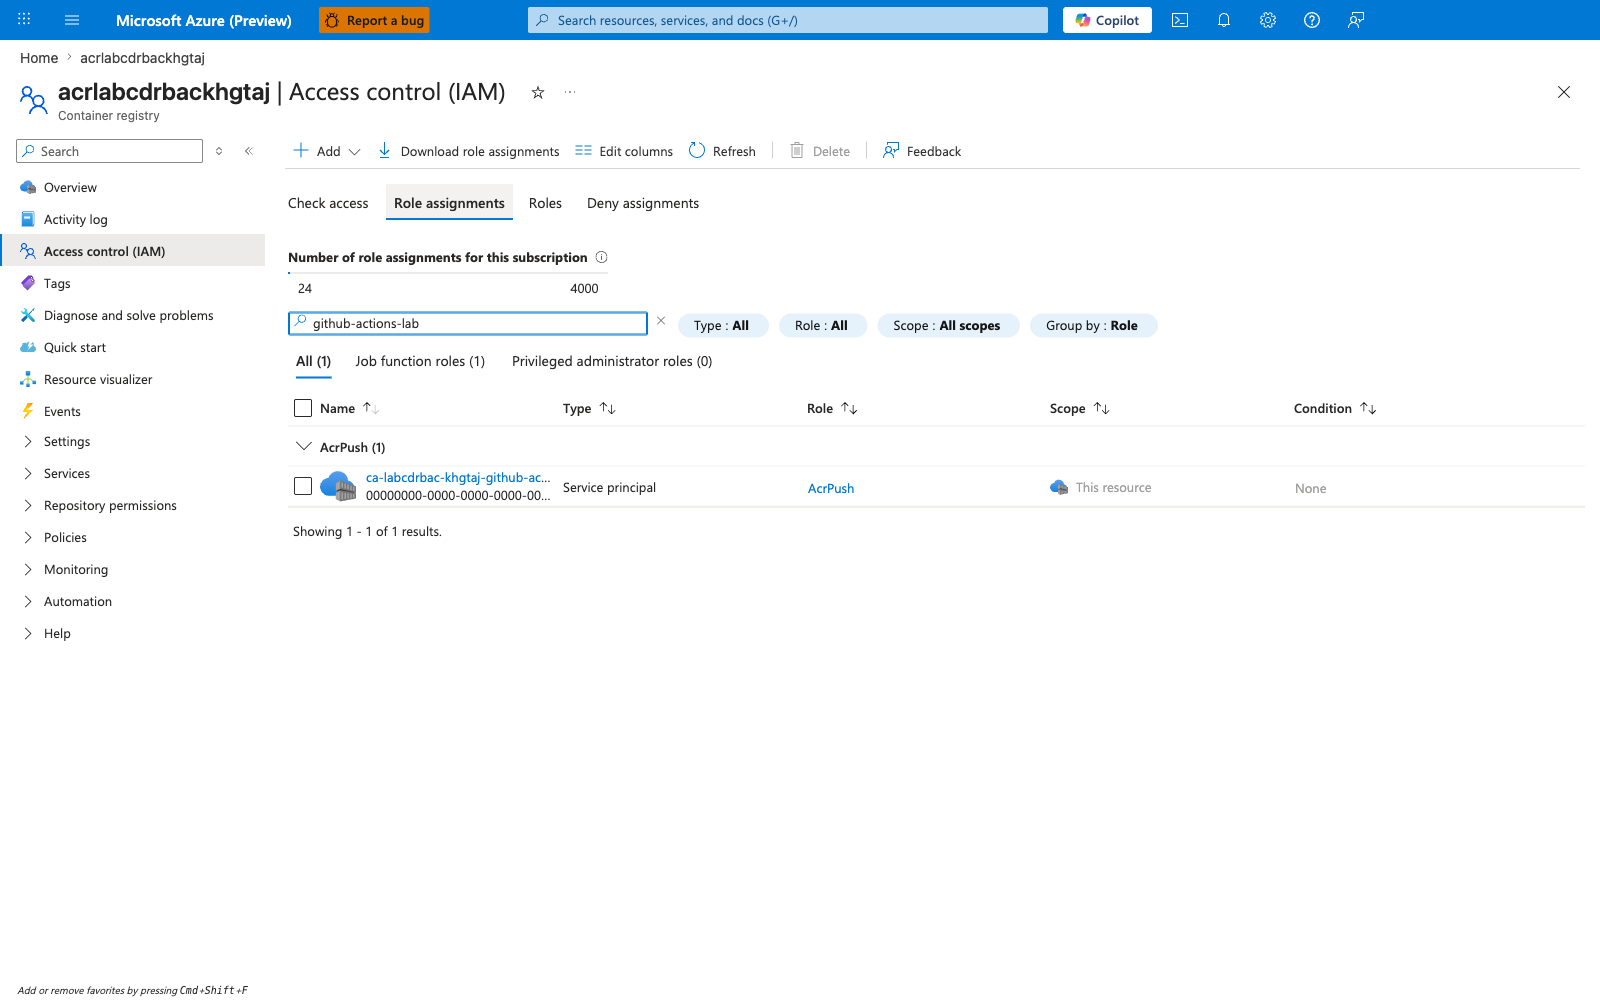The image size is (1600, 1000).
Task: Click Download role assignments
Action: pos(468,151)
